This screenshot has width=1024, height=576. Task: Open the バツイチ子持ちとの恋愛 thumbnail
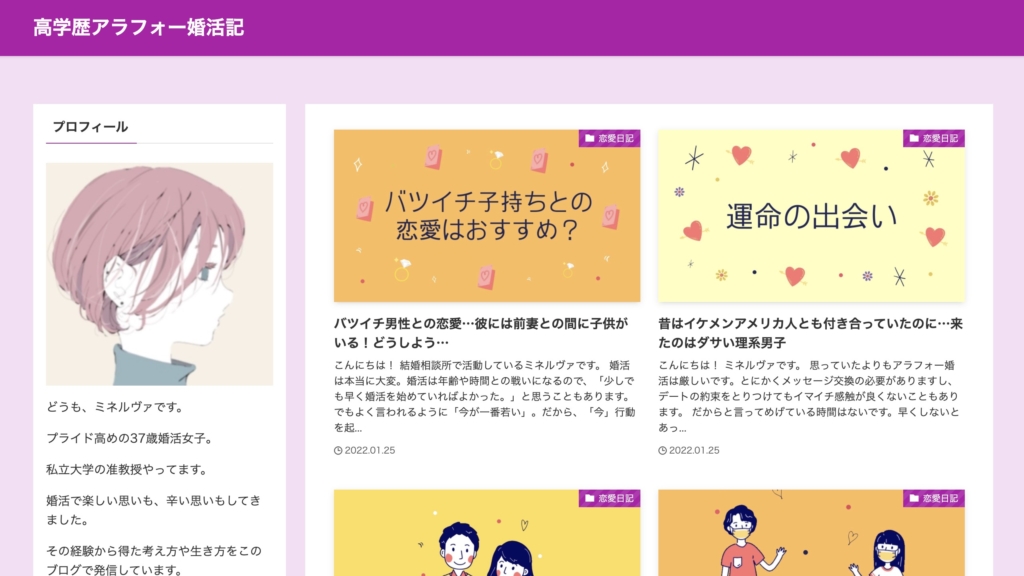487,216
